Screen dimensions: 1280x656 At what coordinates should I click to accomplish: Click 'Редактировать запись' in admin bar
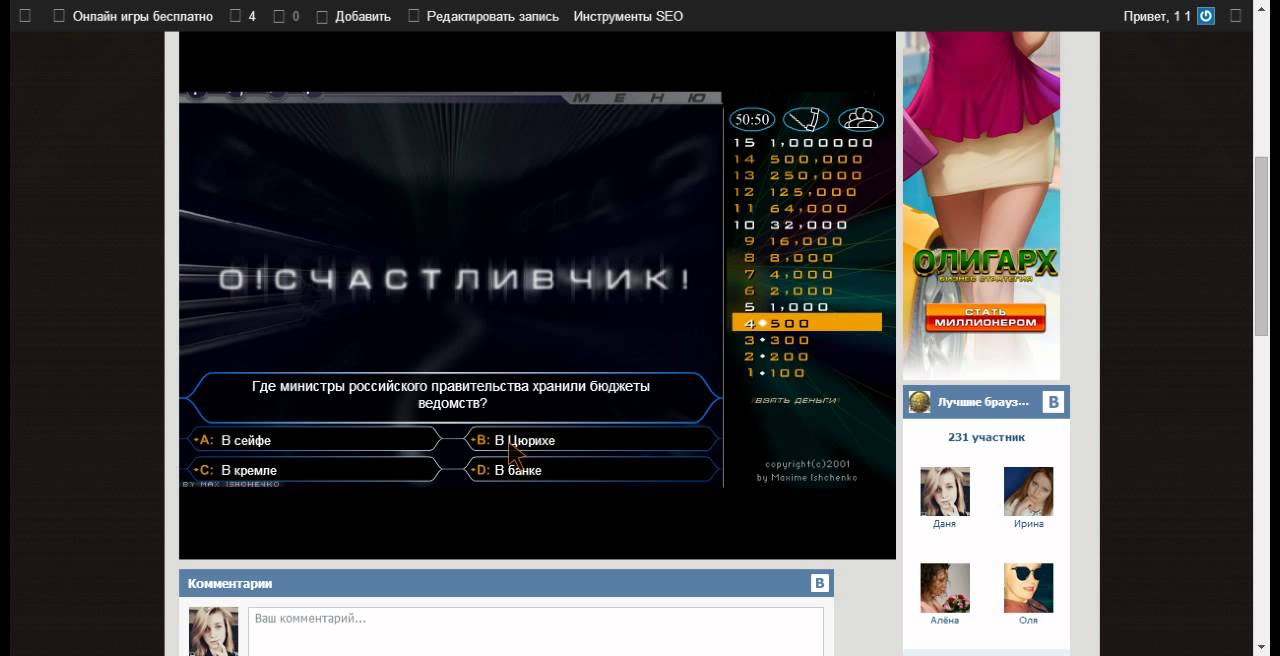483,16
